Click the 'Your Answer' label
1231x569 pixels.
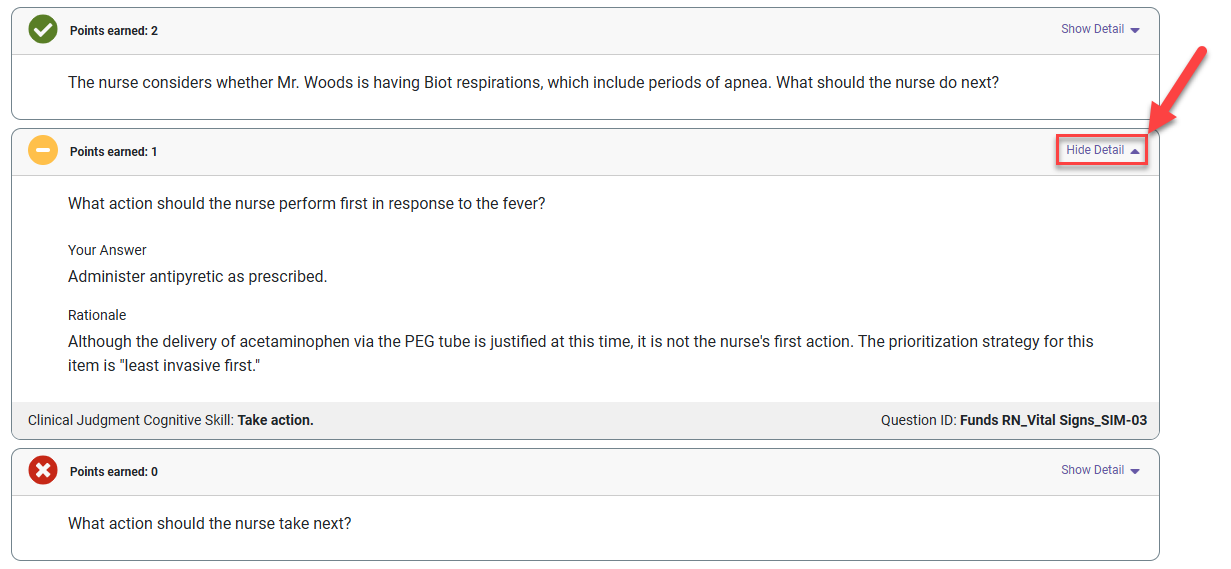107,250
